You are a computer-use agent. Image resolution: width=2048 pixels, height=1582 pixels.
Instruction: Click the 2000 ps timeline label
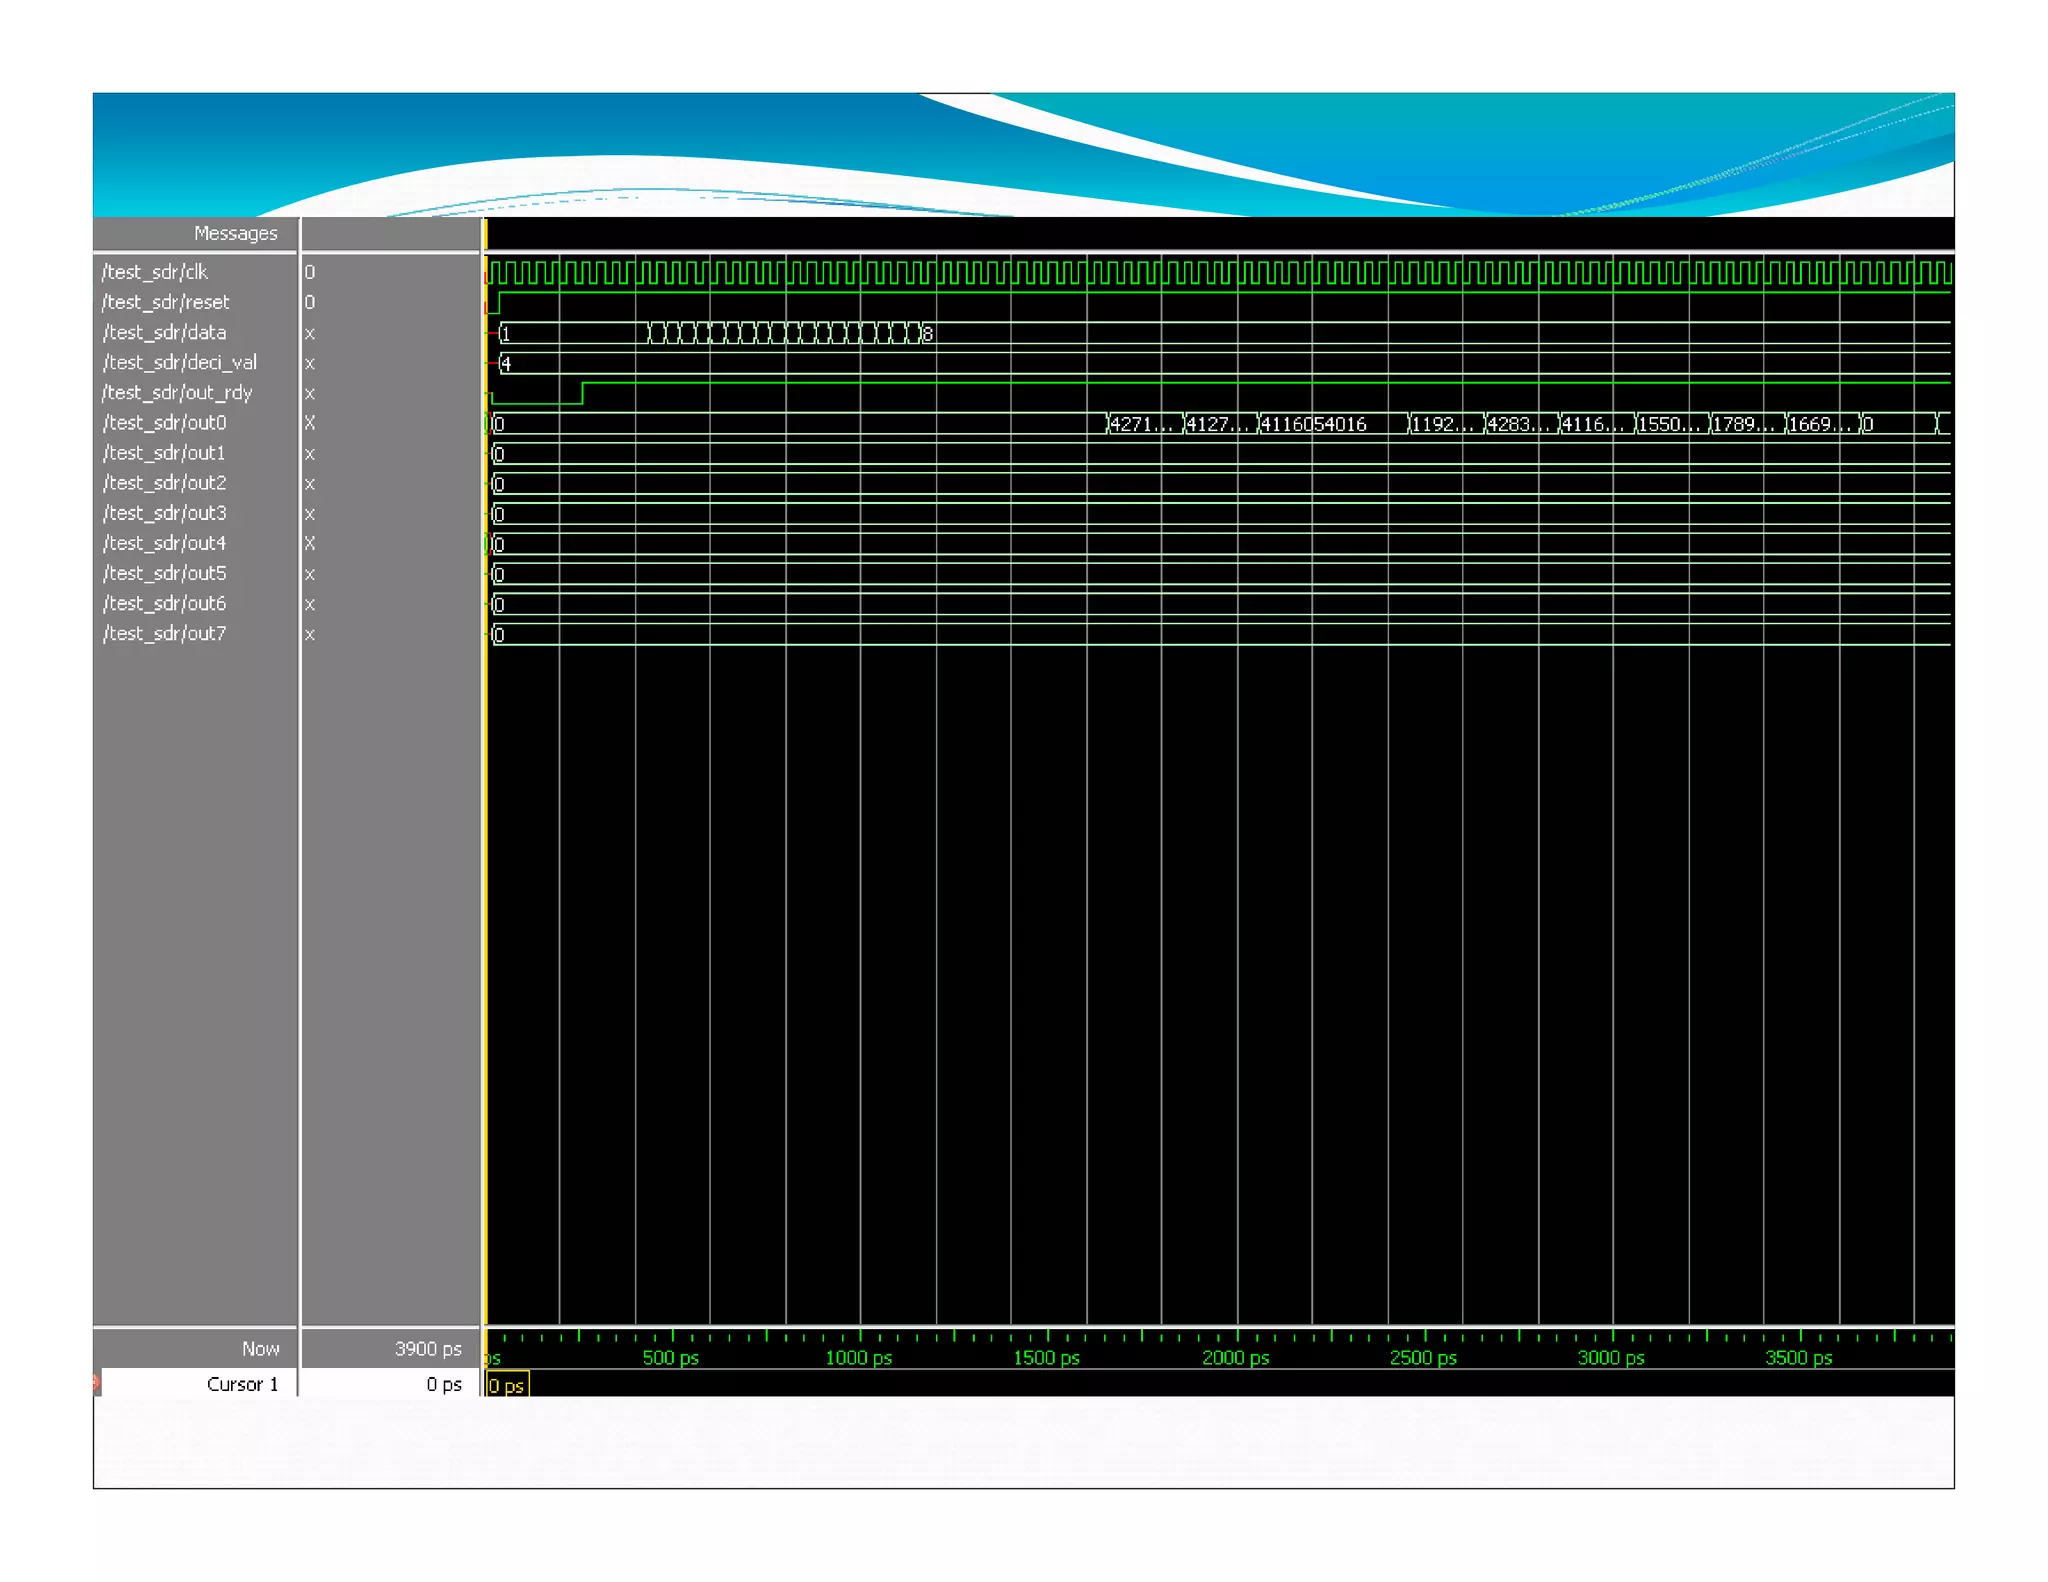coord(1235,1358)
